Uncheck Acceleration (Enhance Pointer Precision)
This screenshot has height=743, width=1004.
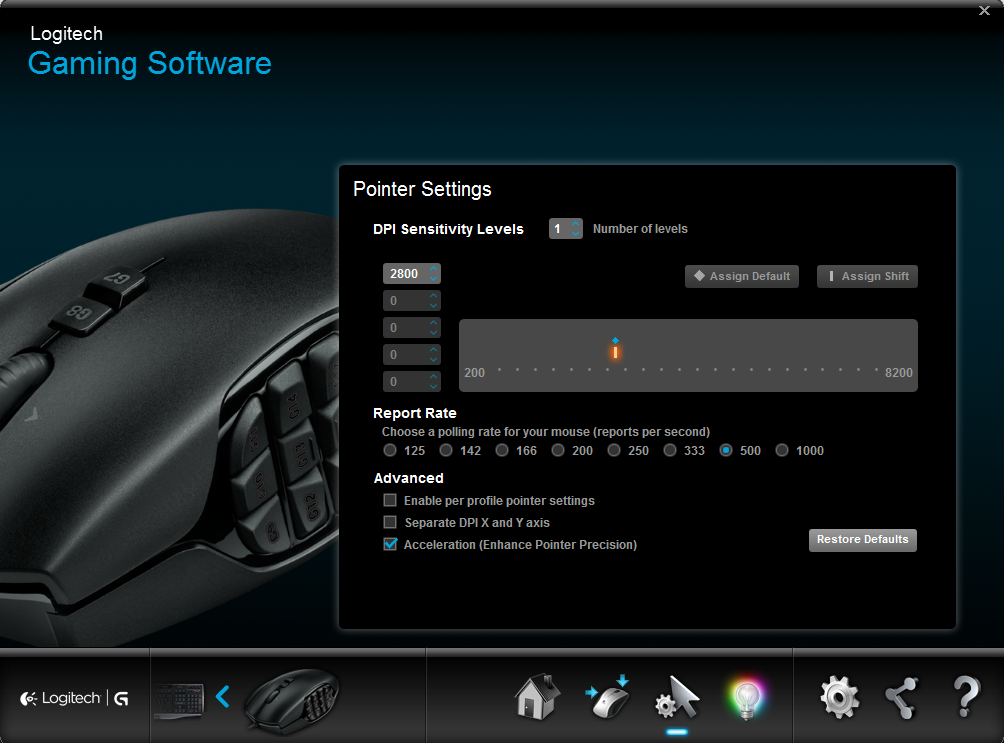pos(390,544)
